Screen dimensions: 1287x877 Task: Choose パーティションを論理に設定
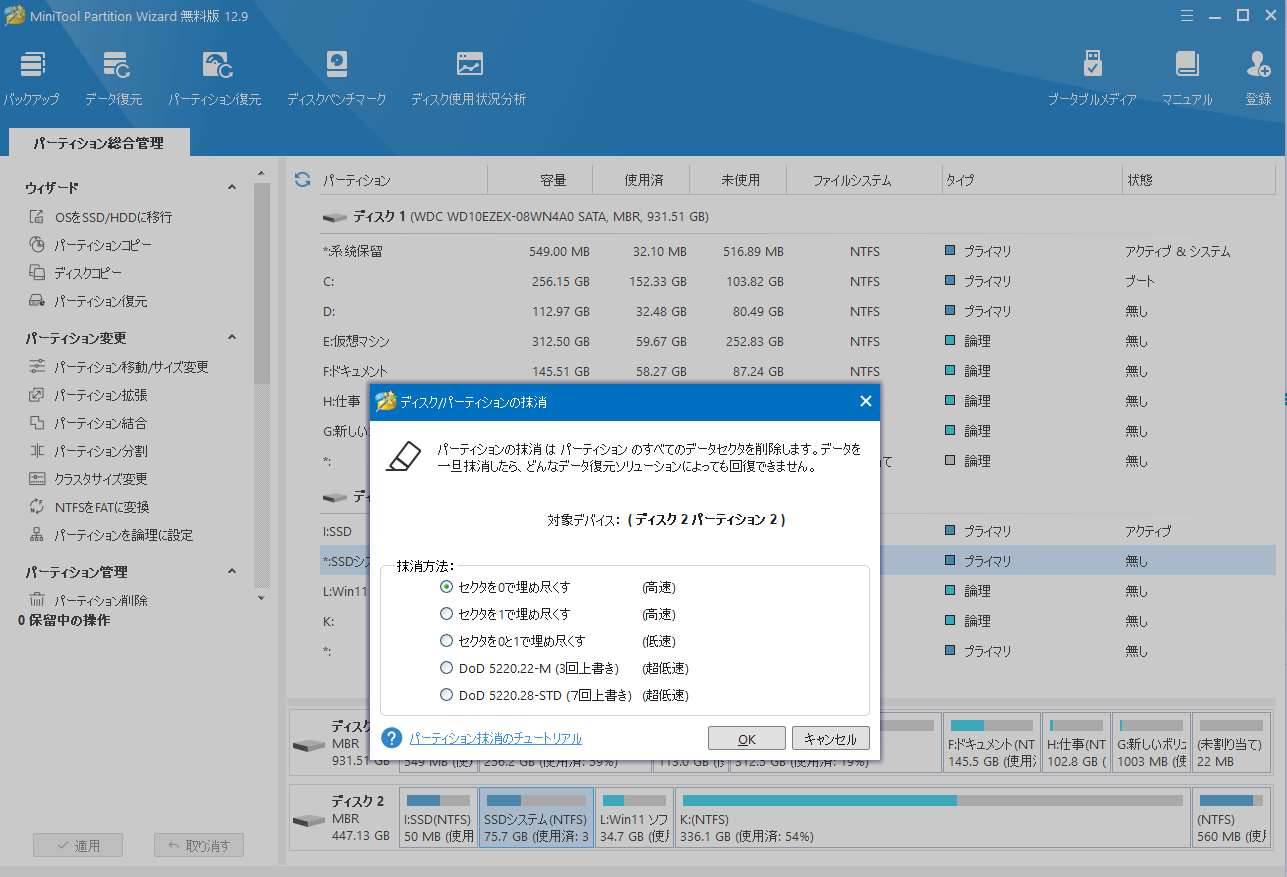[111, 535]
